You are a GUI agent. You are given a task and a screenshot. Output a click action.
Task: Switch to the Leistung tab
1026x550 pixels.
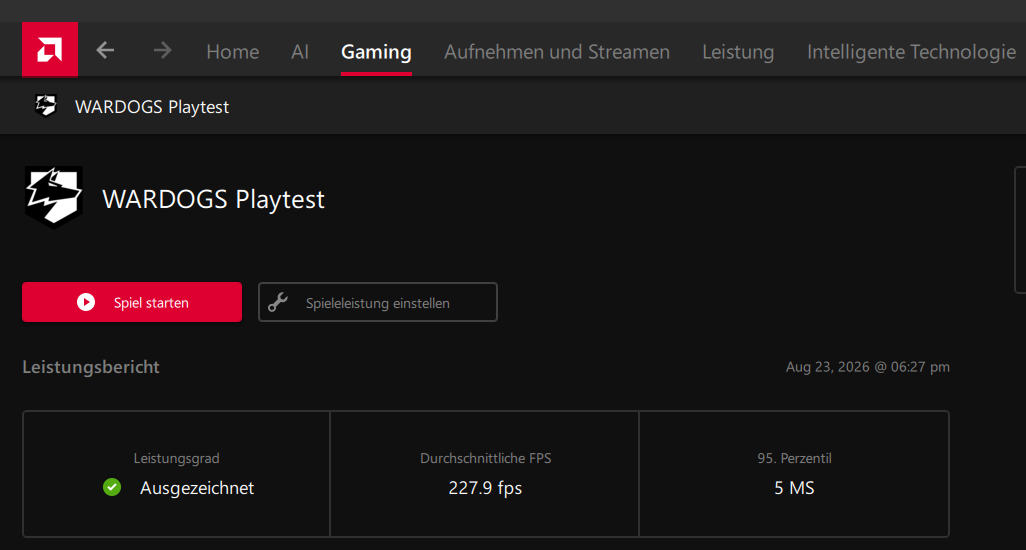(738, 52)
